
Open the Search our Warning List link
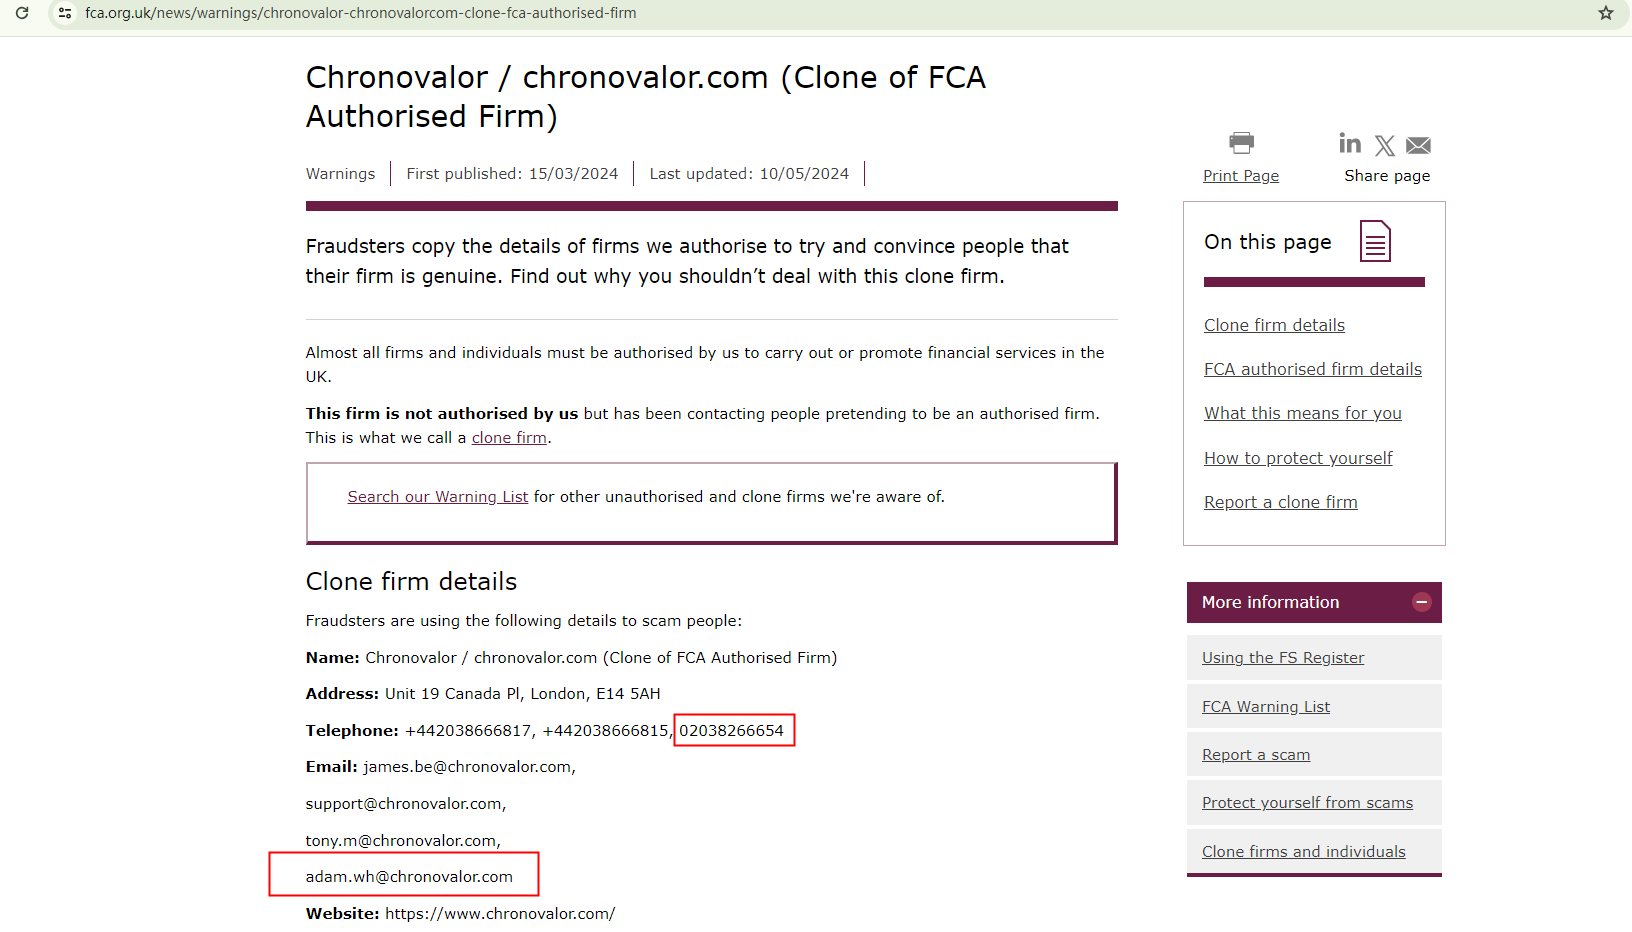437,497
